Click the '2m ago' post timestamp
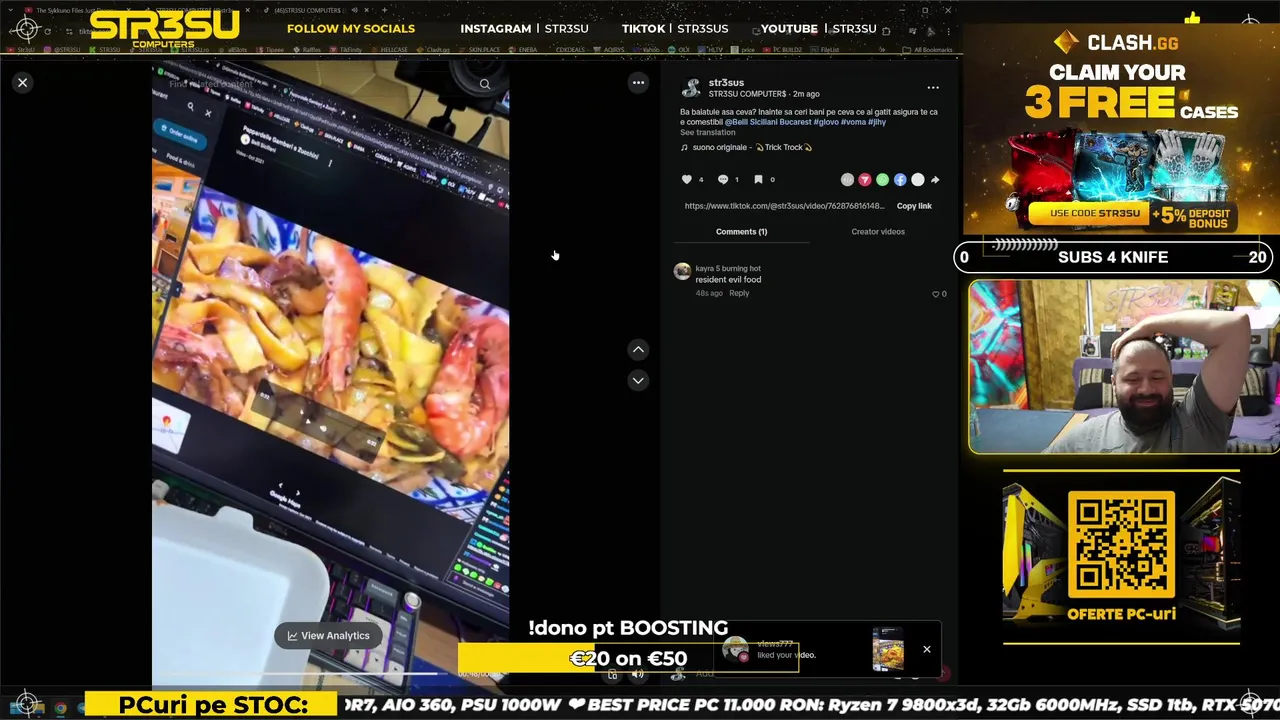This screenshot has height=720, width=1280. [x=806, y=94]
